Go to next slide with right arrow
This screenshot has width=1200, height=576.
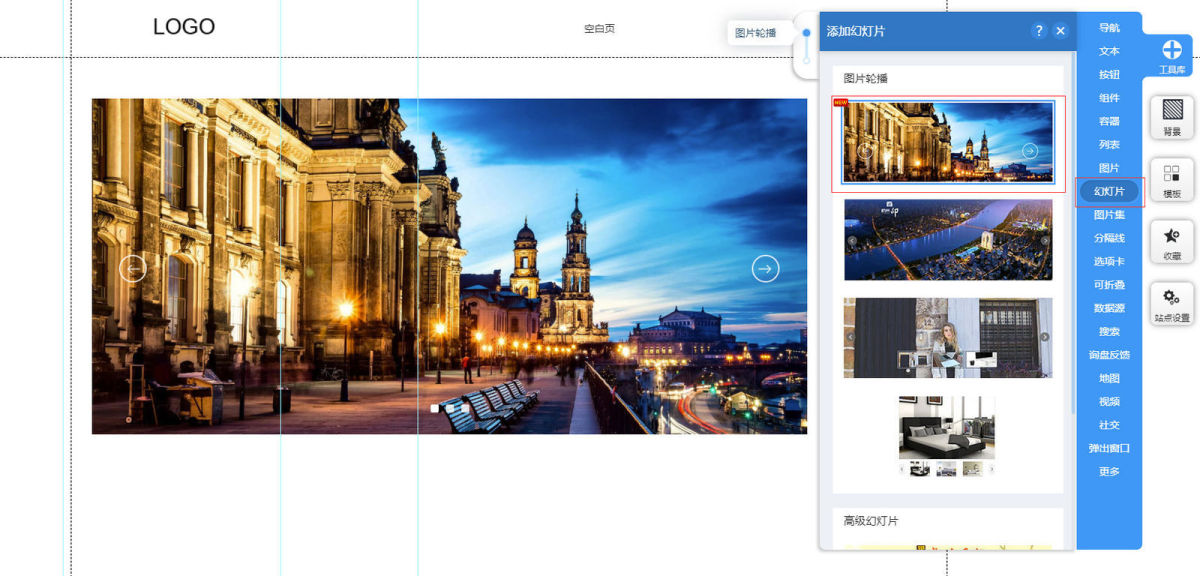click(765, 268)
